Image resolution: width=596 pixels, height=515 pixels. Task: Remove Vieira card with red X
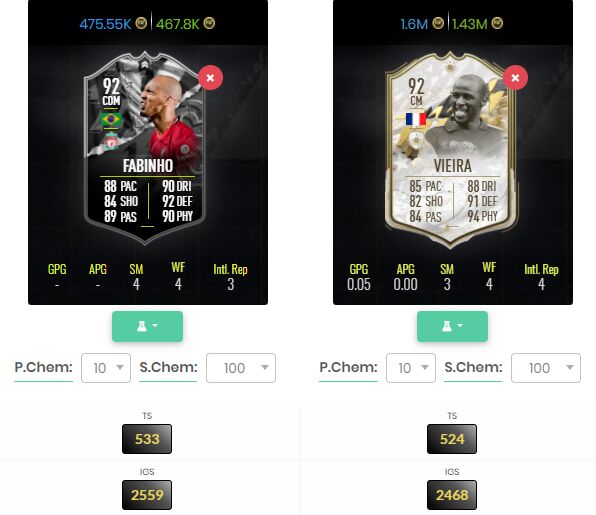[x=515, y=78]
